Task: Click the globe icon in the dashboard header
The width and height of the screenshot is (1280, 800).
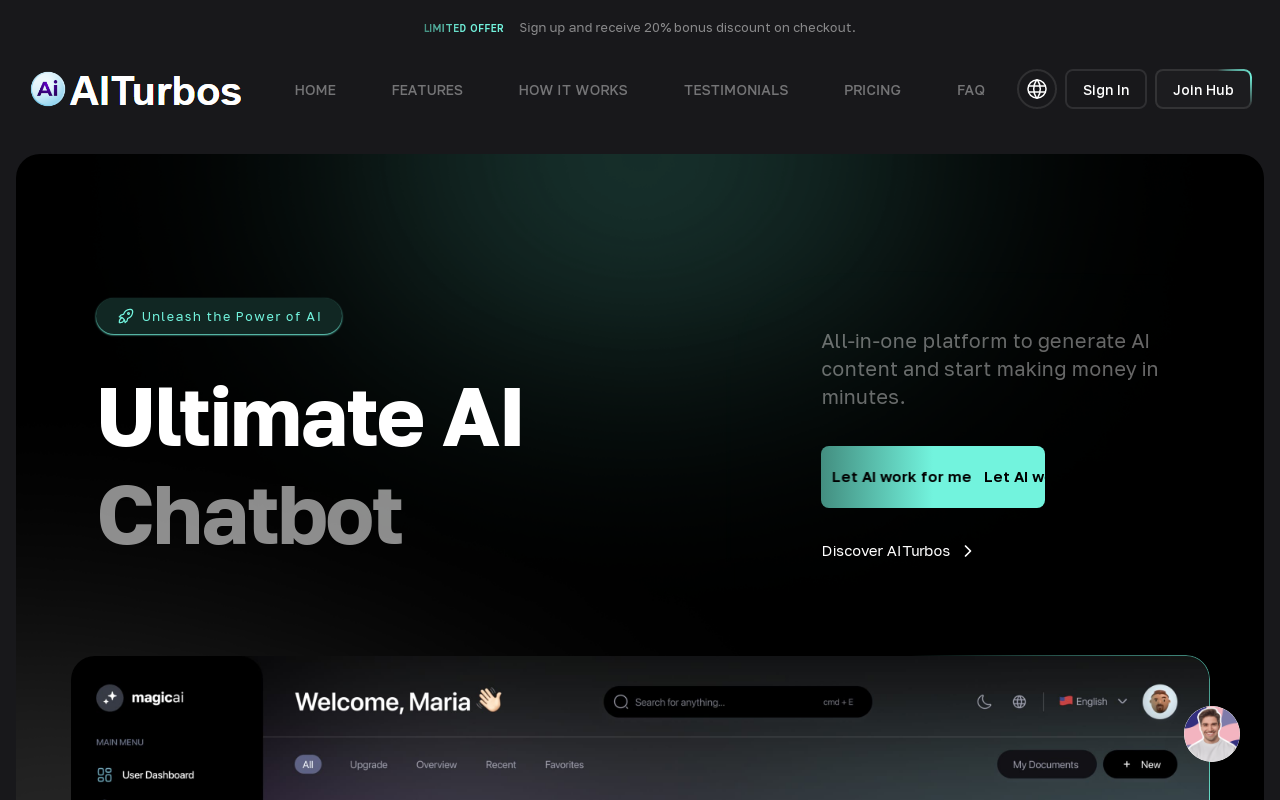Action: click(x=1019, y=702)
